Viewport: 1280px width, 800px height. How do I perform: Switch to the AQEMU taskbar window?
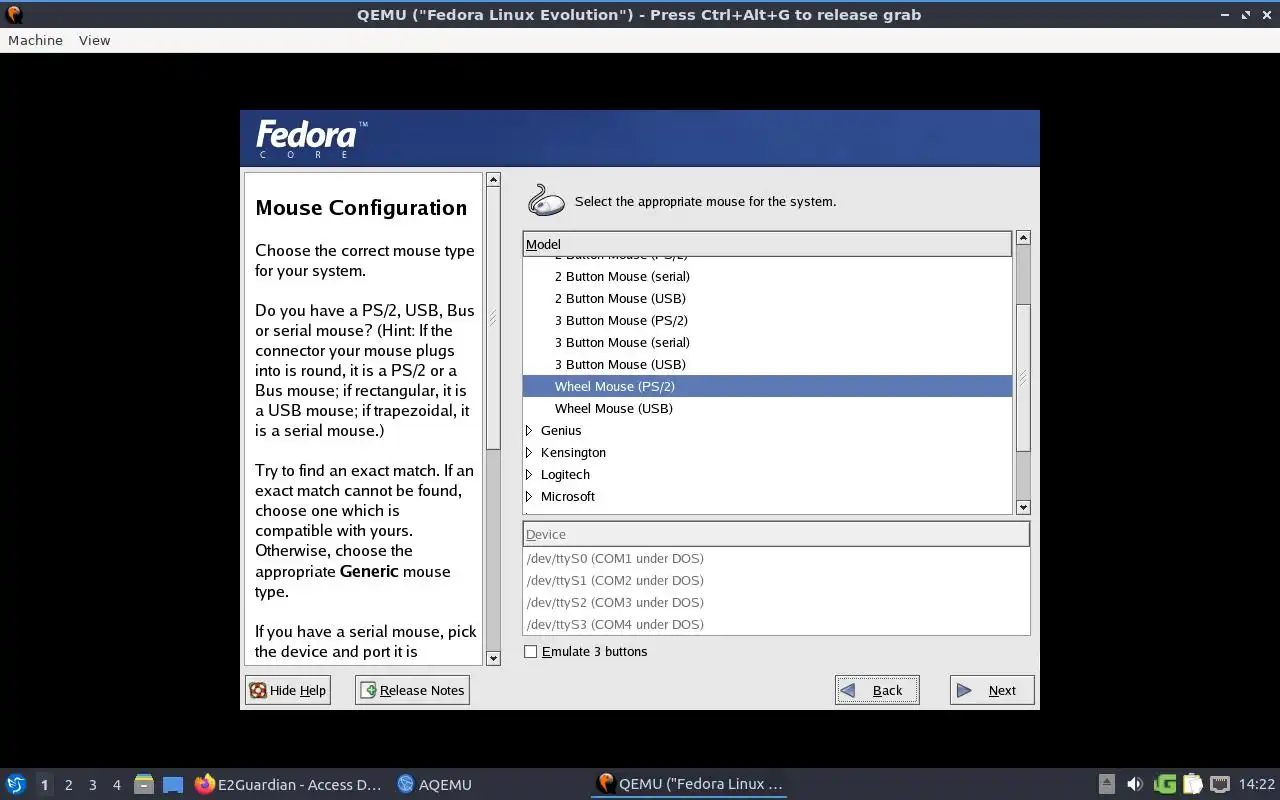point(435,785)
